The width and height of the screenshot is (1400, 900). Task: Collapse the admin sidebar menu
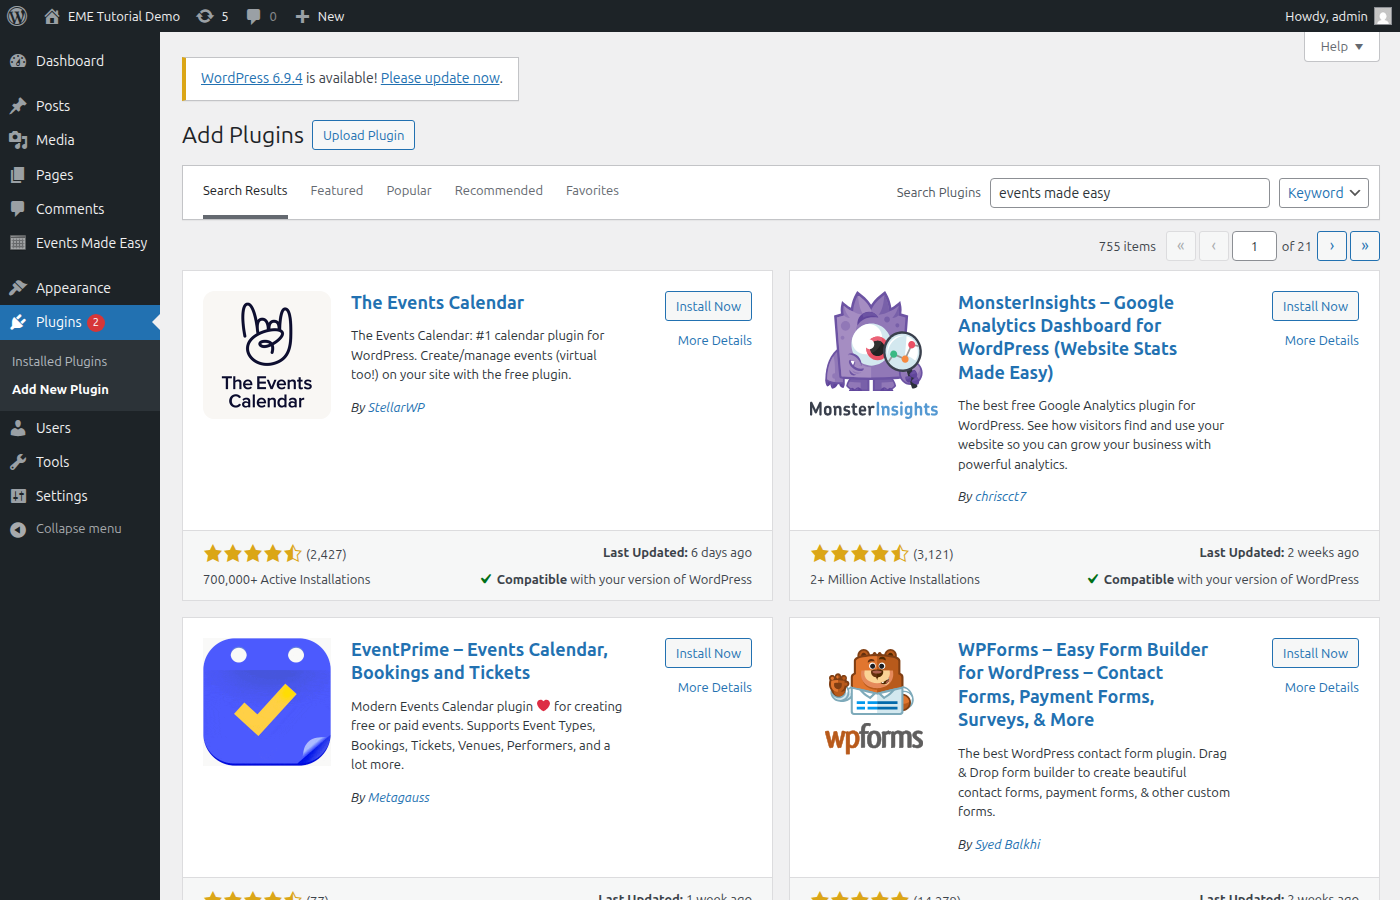click(69, 528)
